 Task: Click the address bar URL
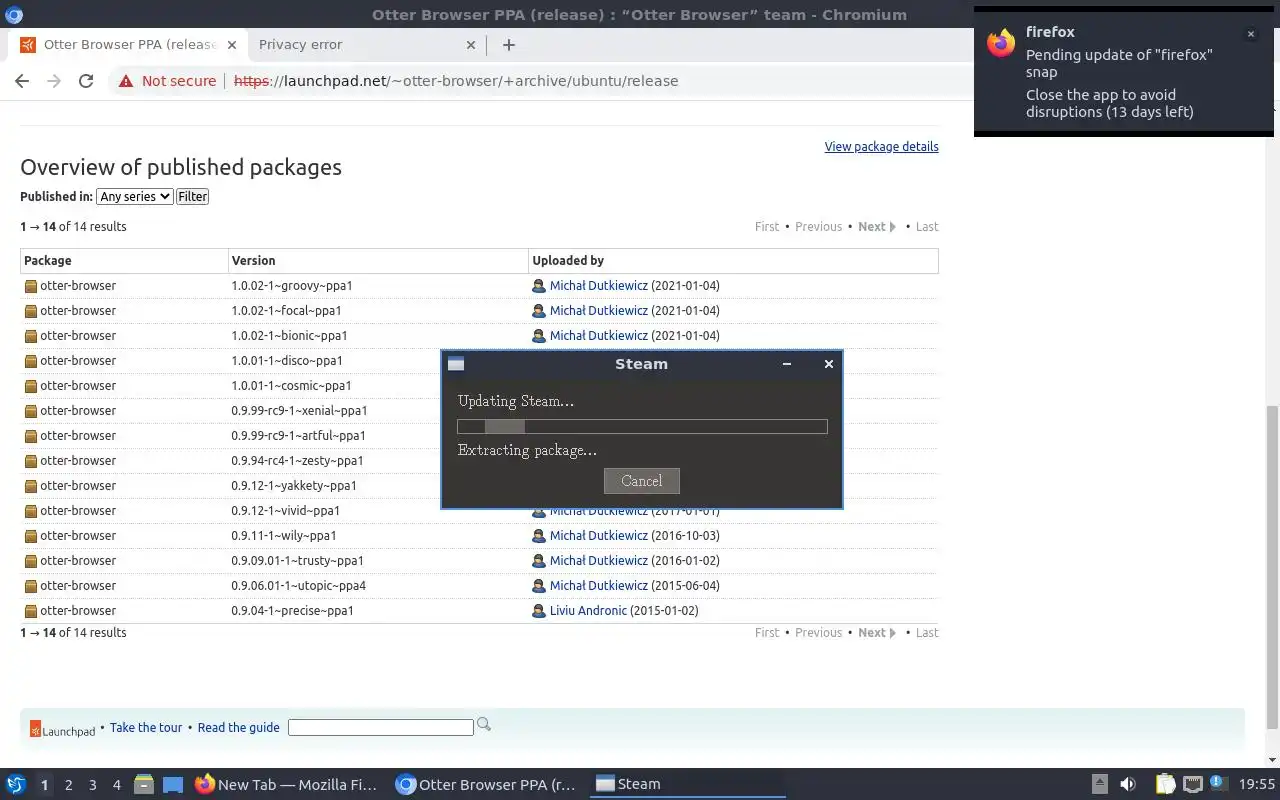456,81
